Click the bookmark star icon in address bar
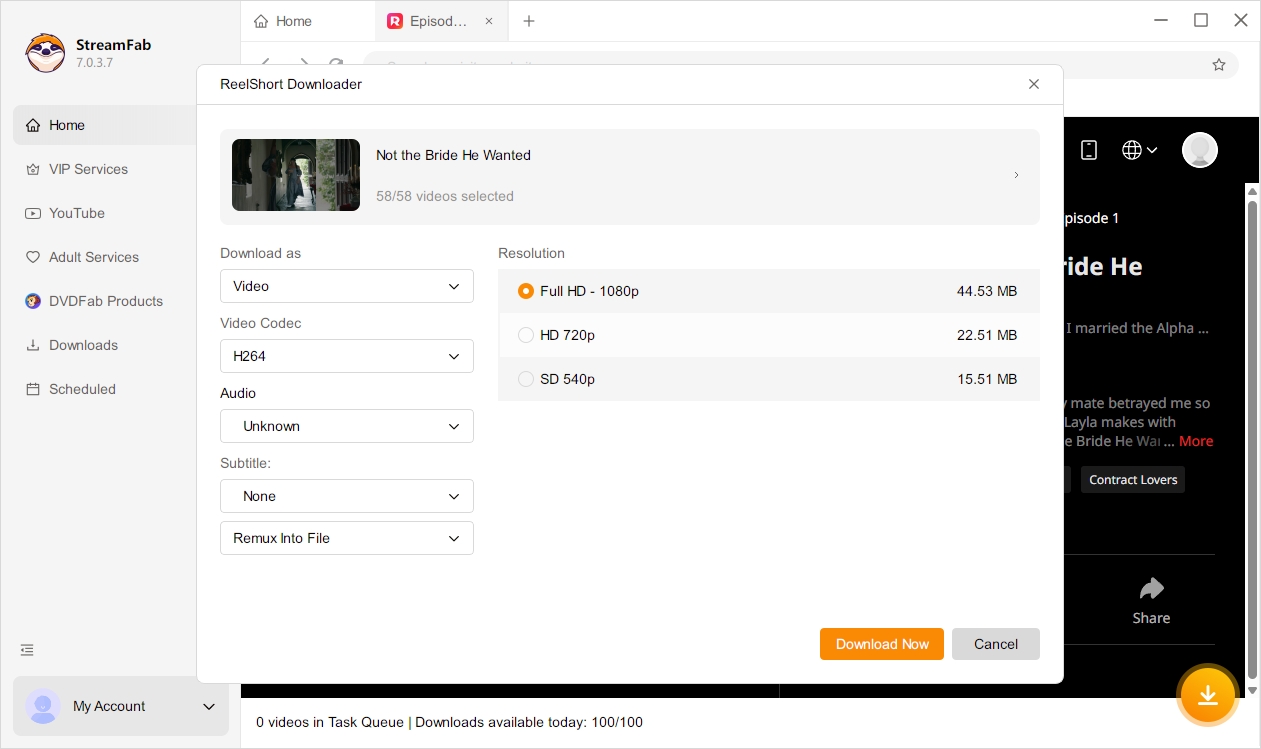 pos(1218,65)
